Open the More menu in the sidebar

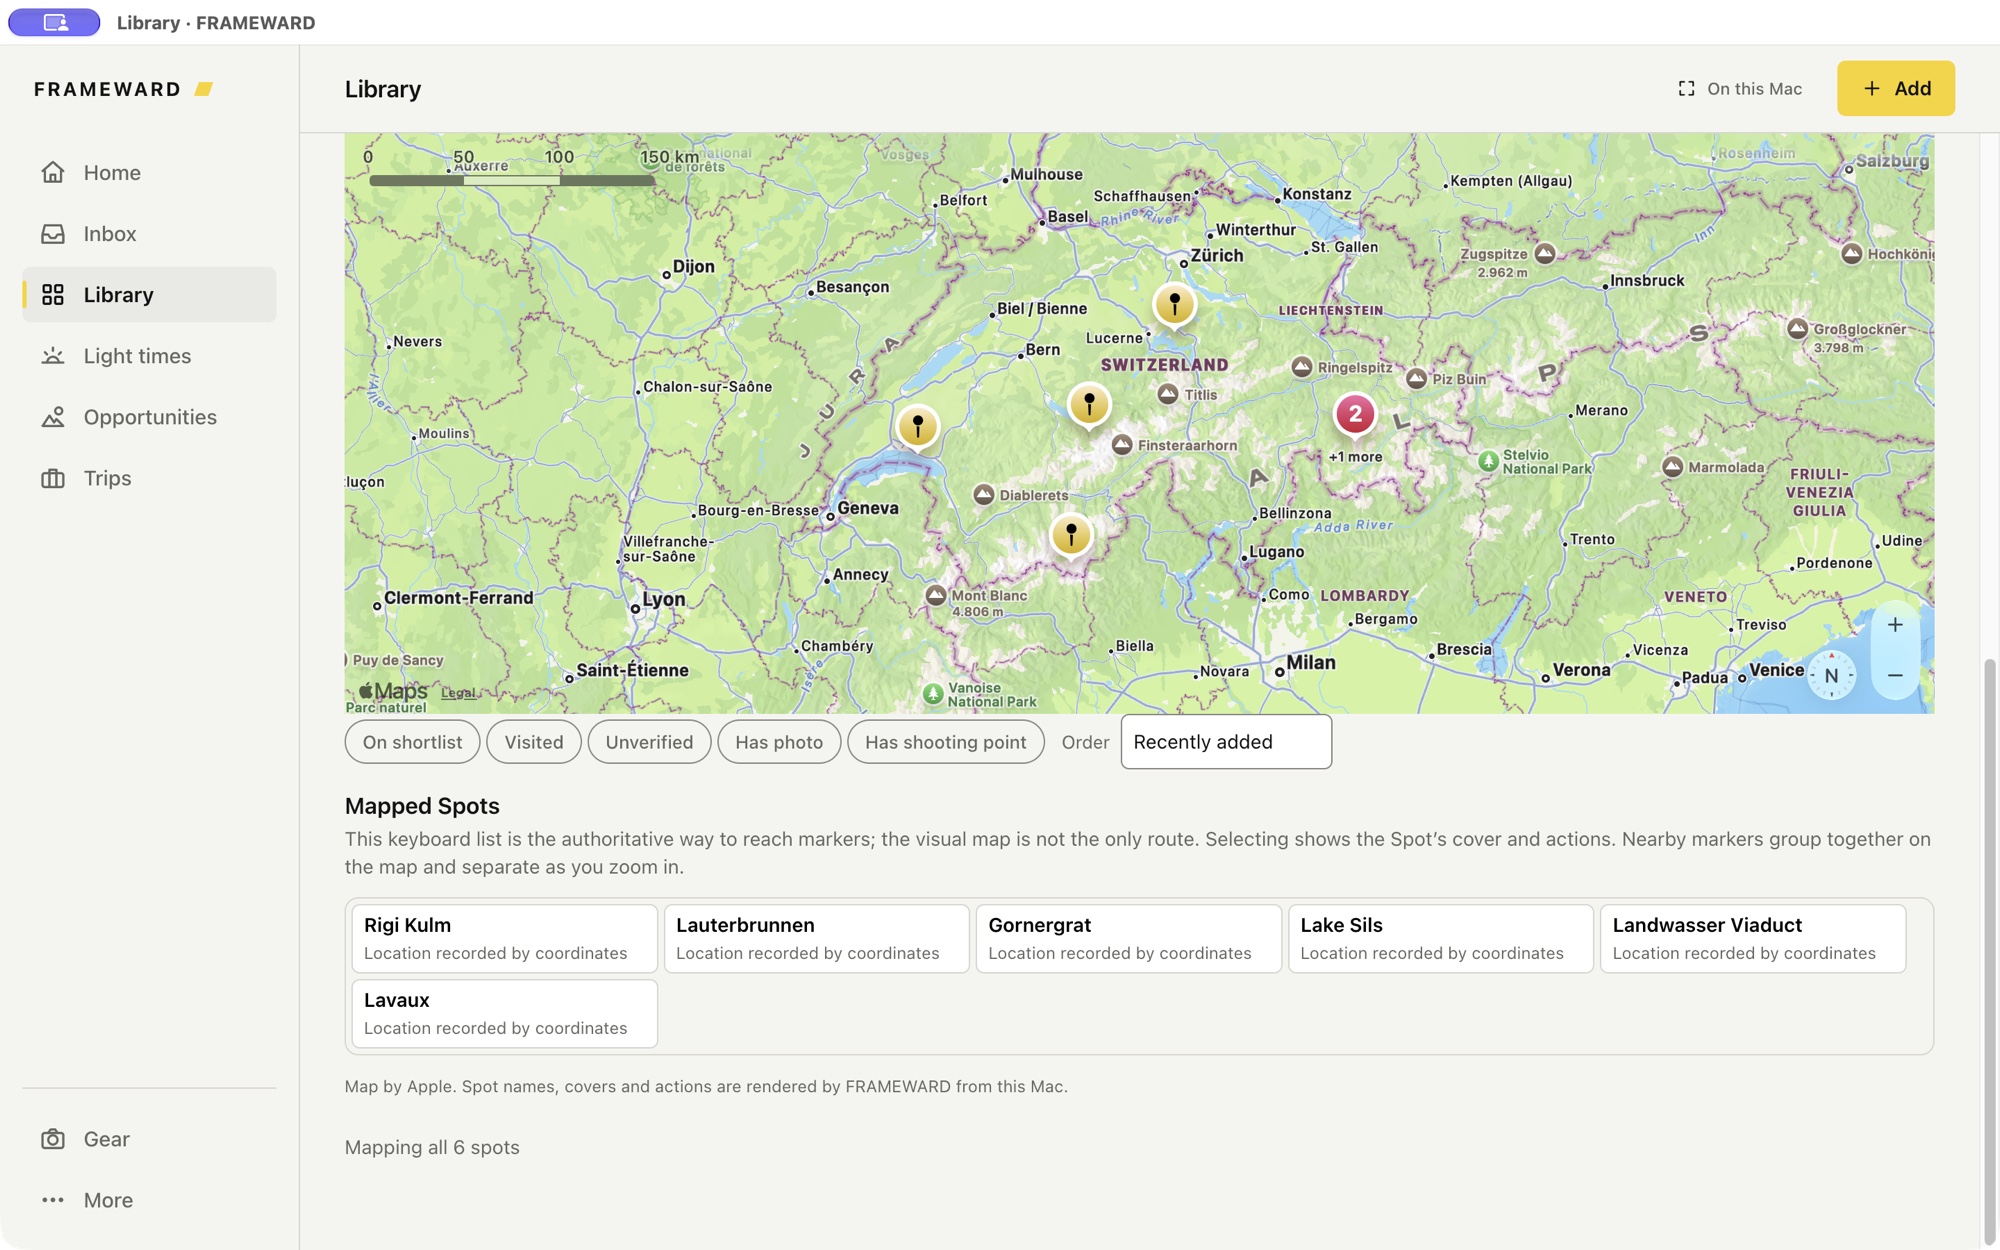pos(149,1200)
